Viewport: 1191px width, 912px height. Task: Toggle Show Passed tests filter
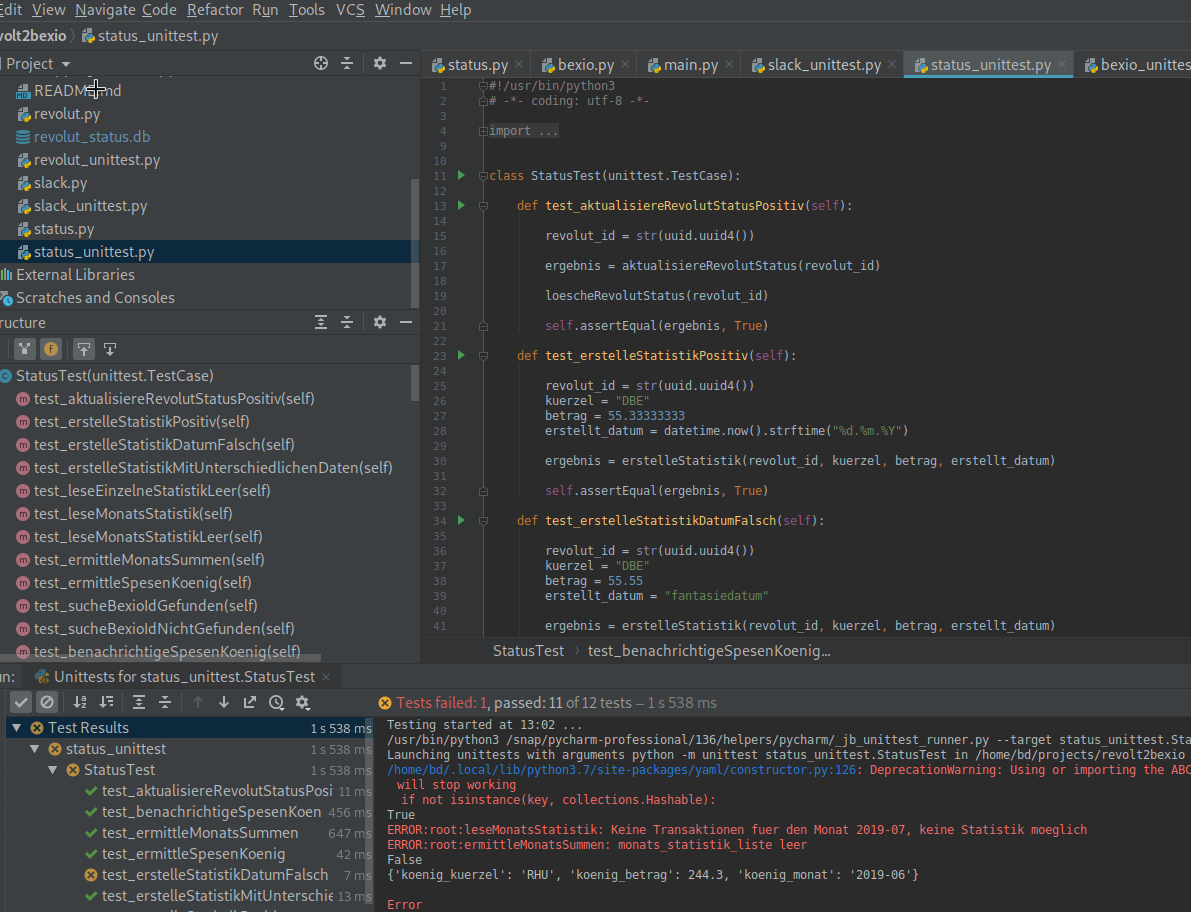[x=21, y=702]
